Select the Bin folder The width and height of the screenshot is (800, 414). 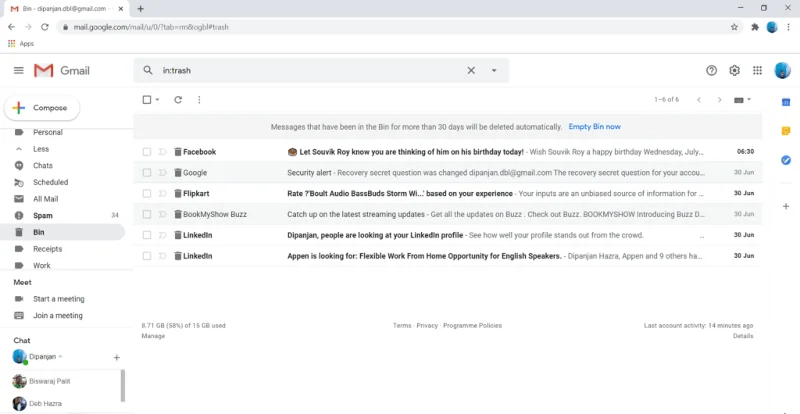[62, 232]
